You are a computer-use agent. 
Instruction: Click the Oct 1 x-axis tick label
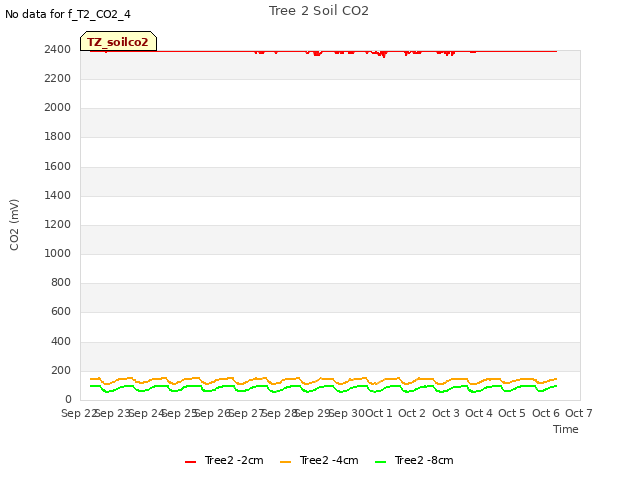[x=379, y=413]
